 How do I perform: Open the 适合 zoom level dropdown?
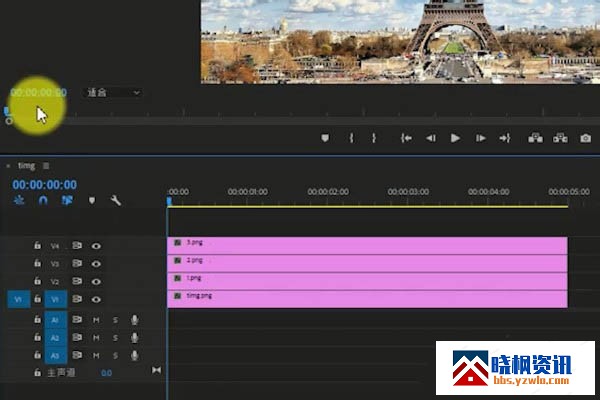(112, 93)
